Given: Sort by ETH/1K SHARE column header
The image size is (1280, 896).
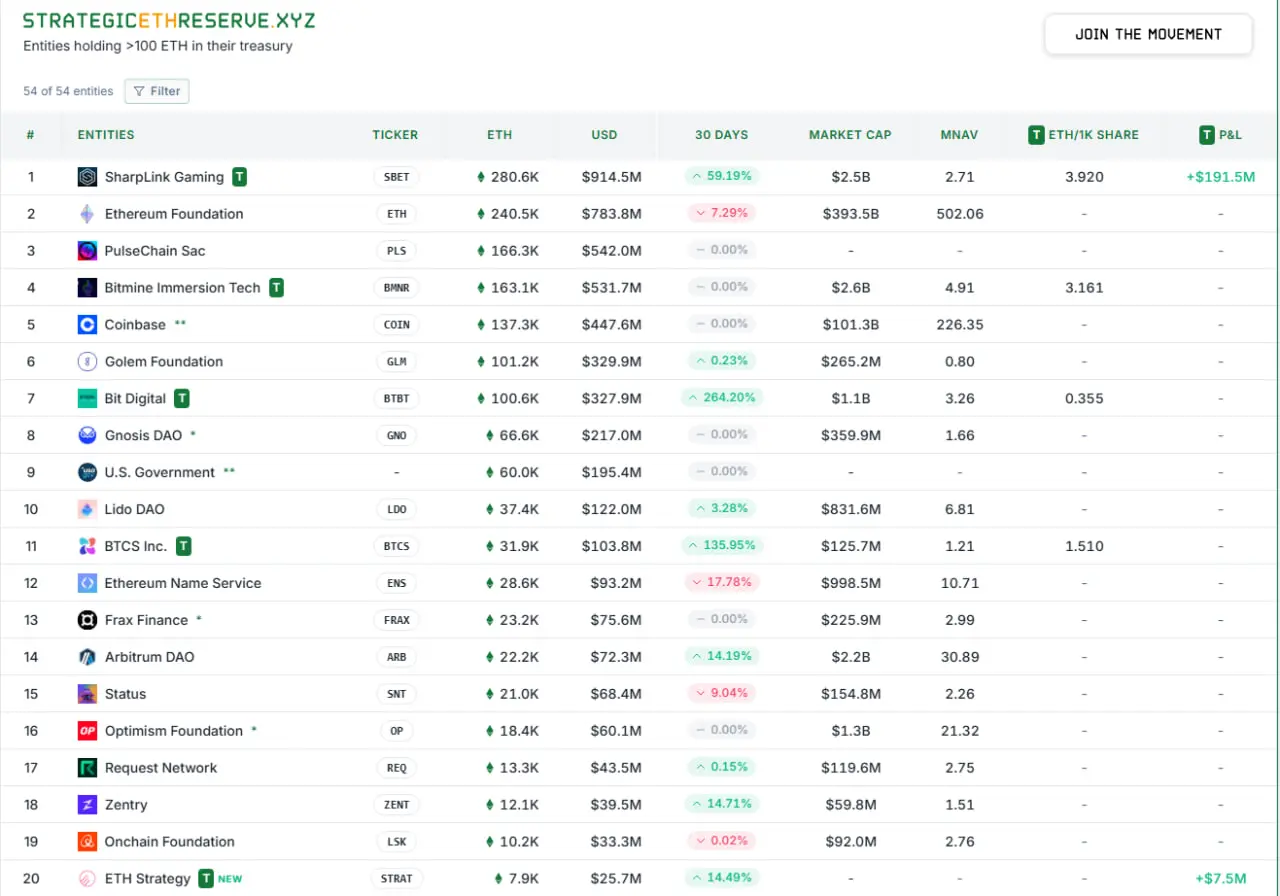Looking at the screenshot, I should [x=1084, y=135].
